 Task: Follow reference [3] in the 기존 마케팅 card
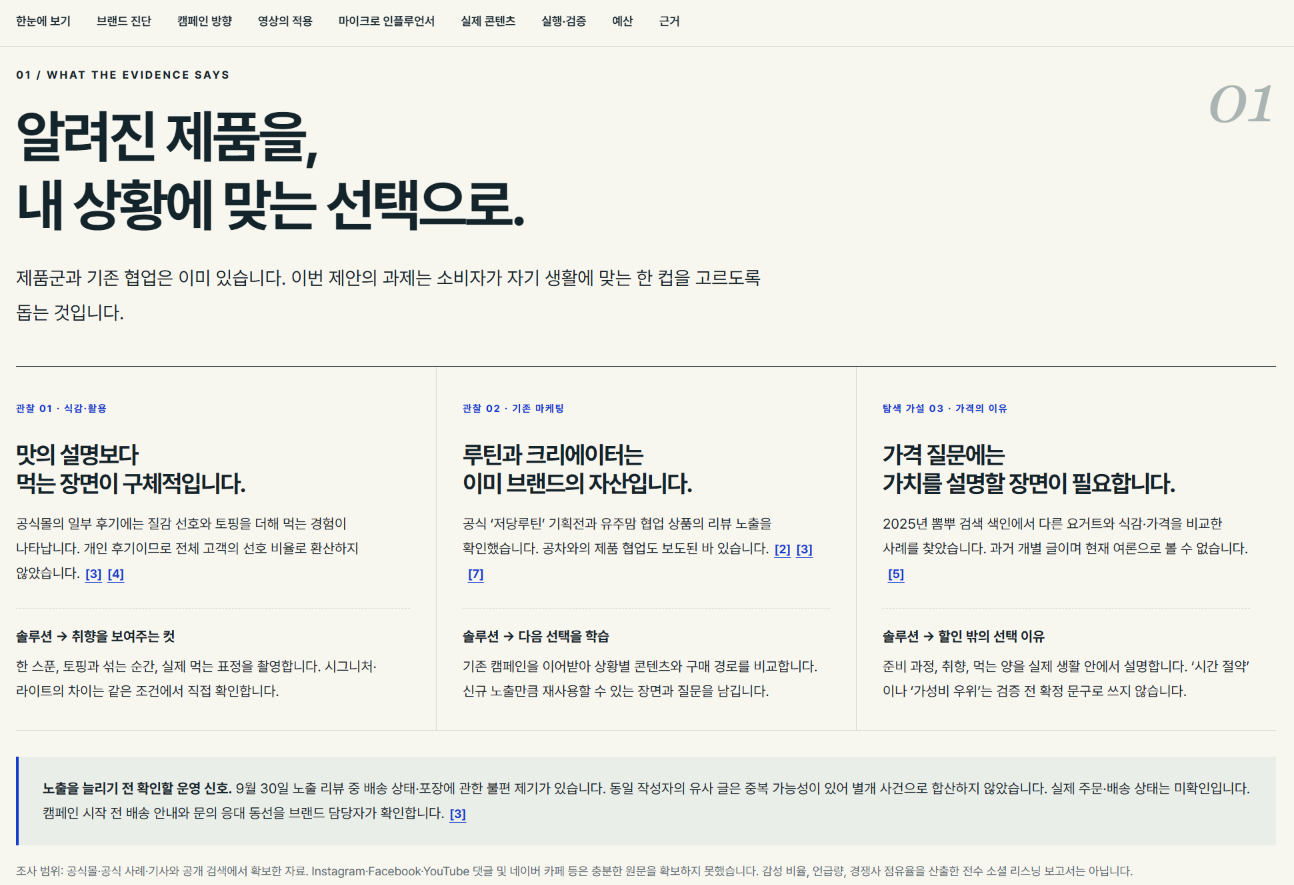[x=804, y=549]
